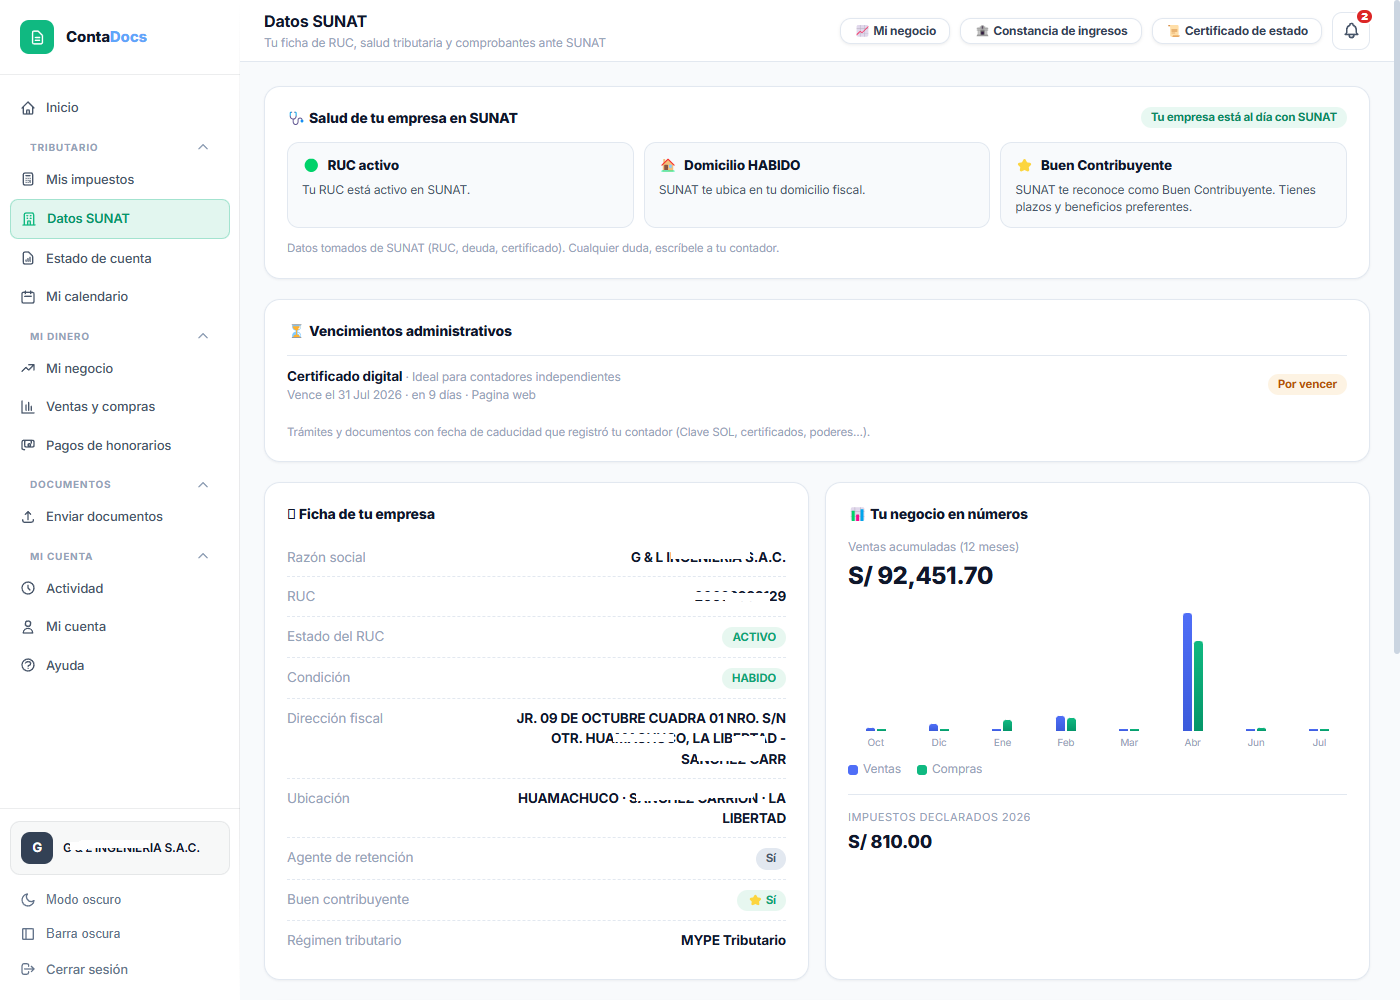
Task: Click the Mis impuestos document icon
Action: (28, 180)
